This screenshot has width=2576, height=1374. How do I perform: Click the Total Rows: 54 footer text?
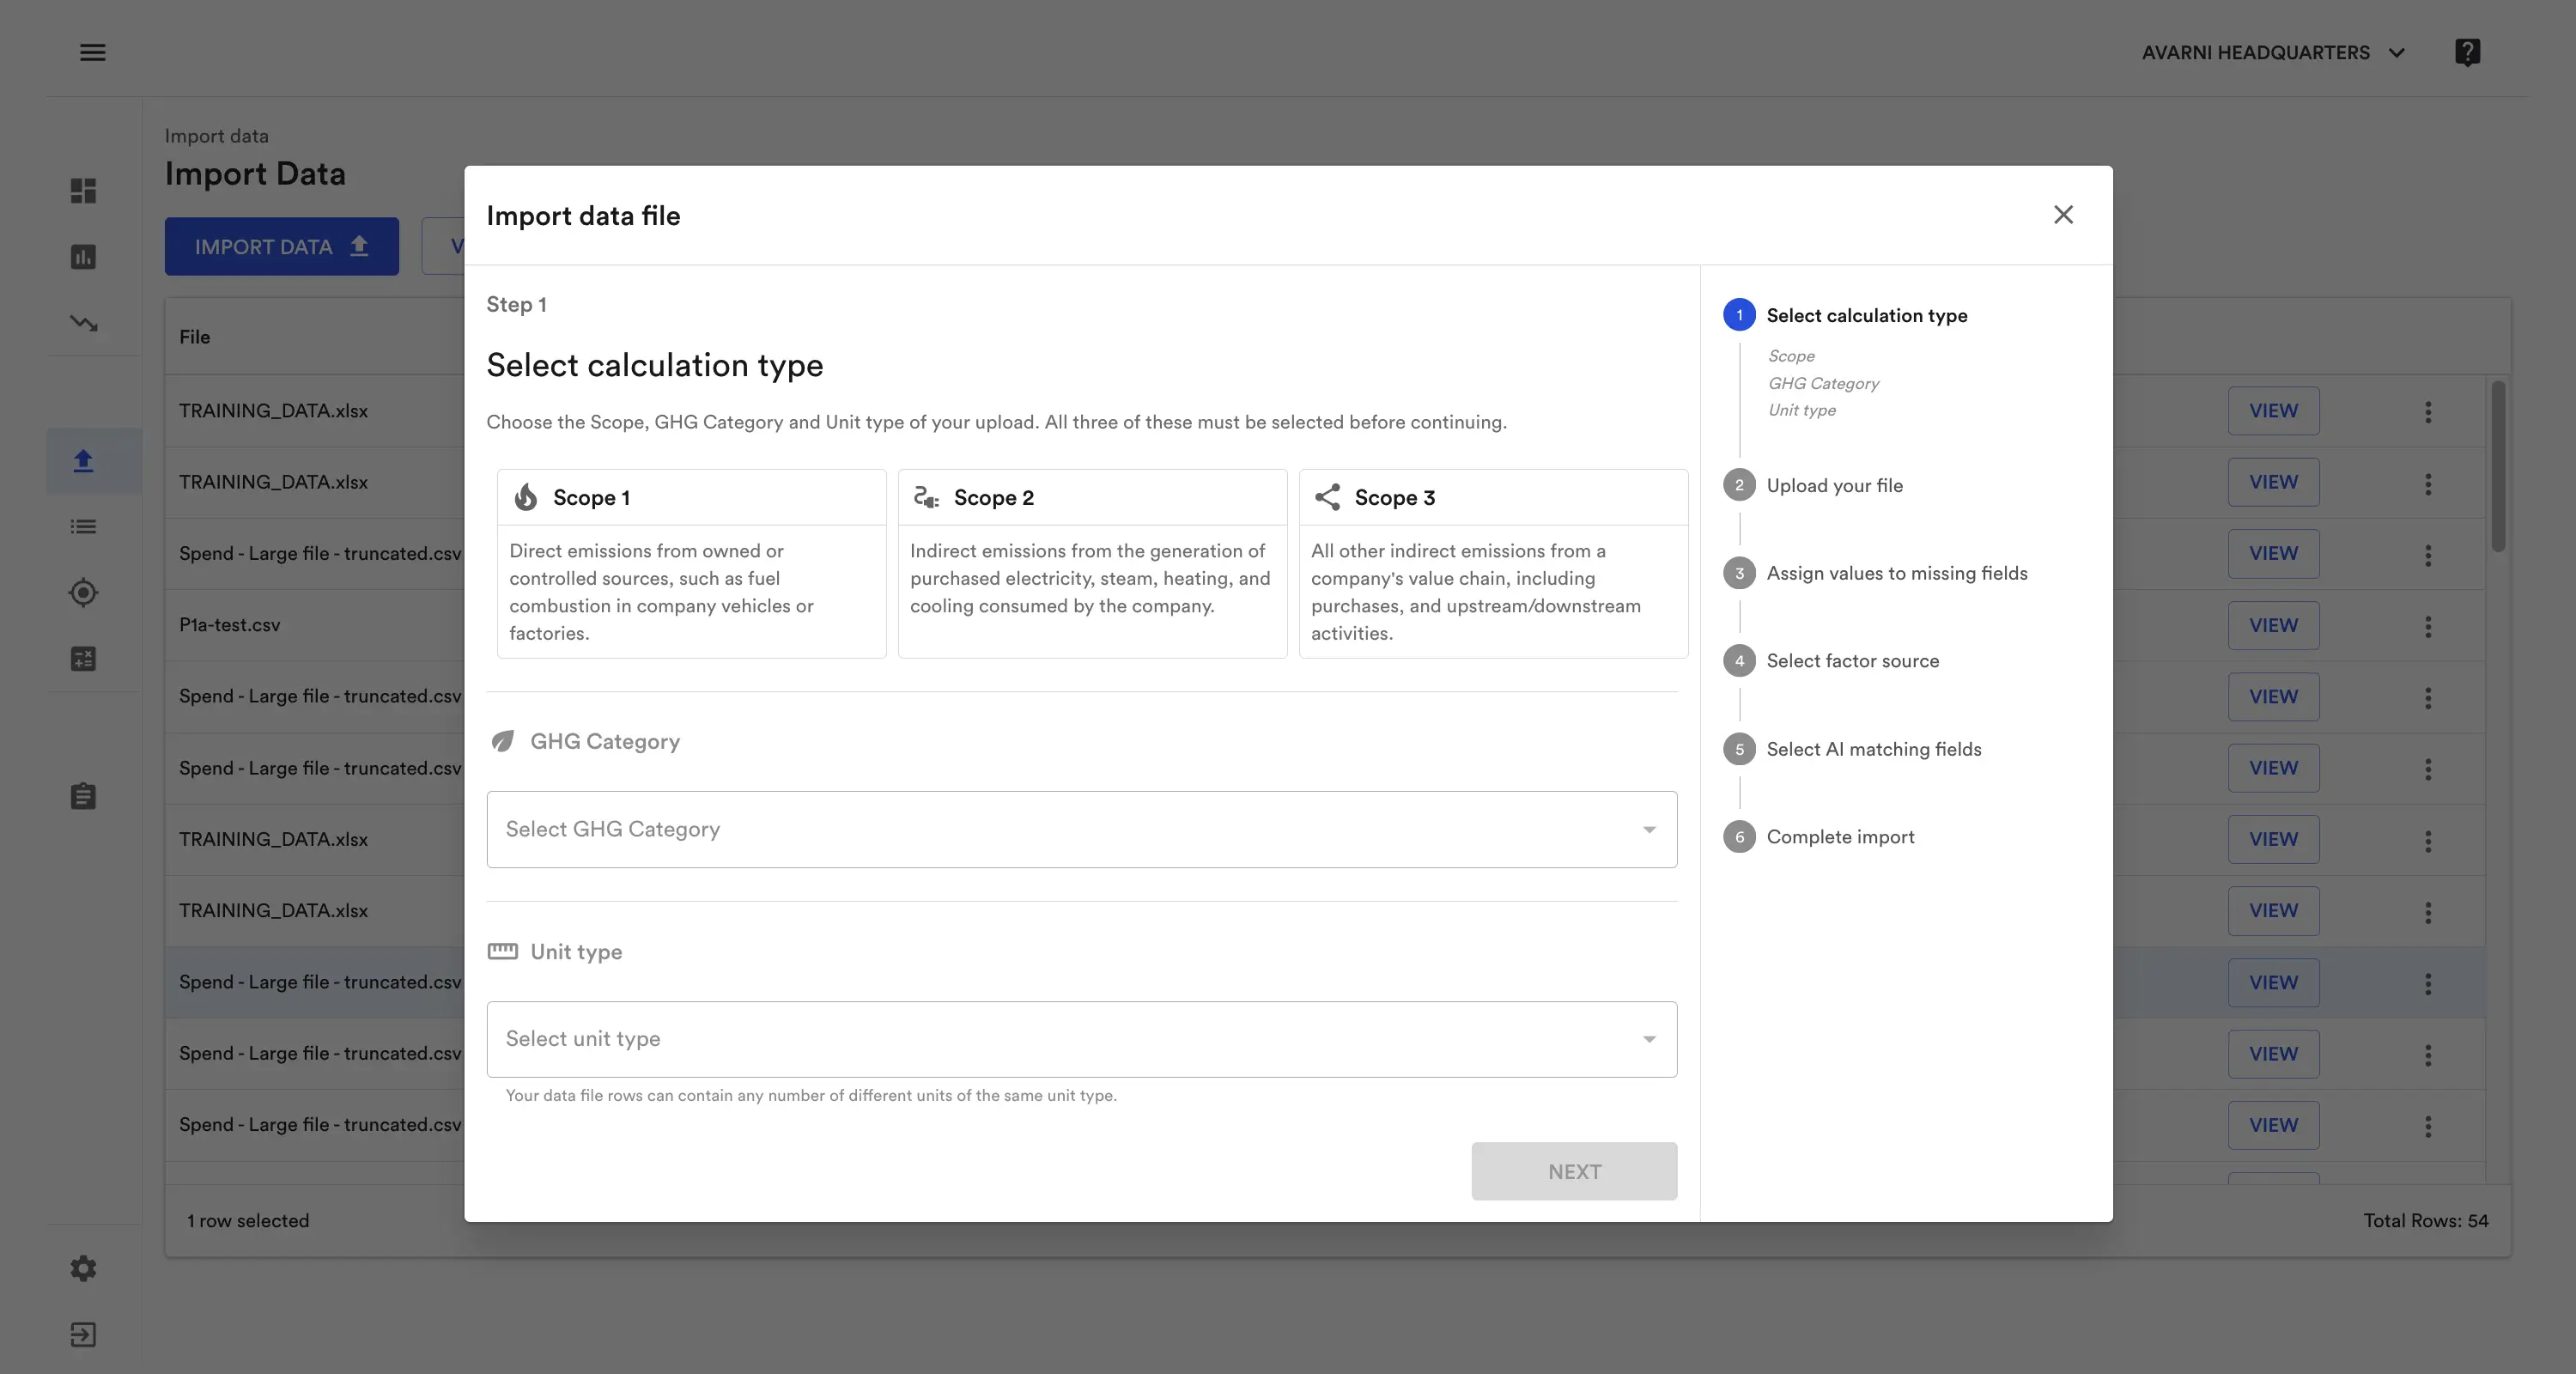coord(2426,1220)
